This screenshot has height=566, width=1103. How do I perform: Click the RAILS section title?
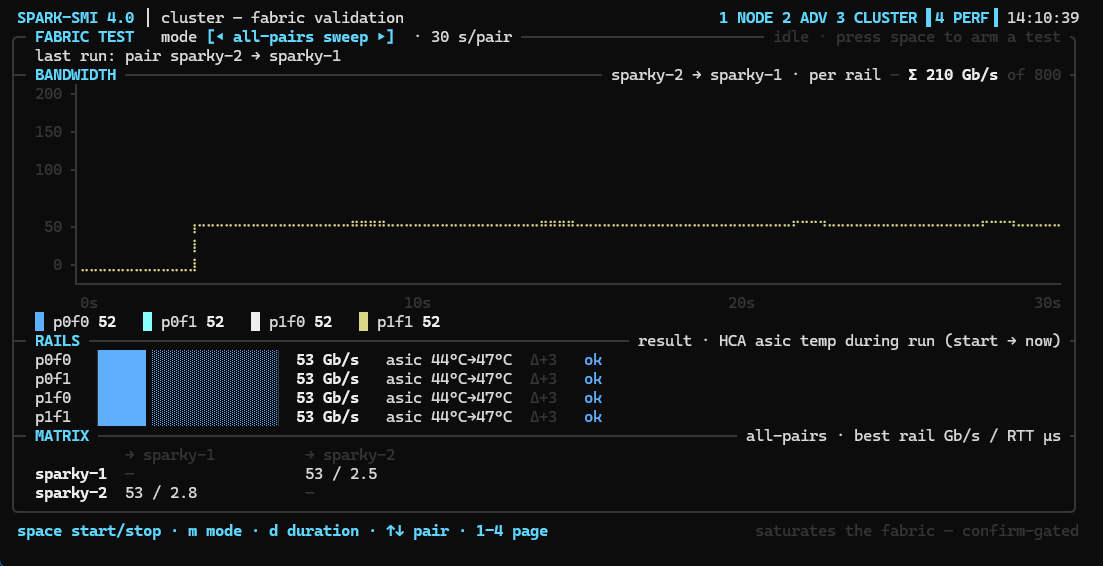(x=58, y=341)
